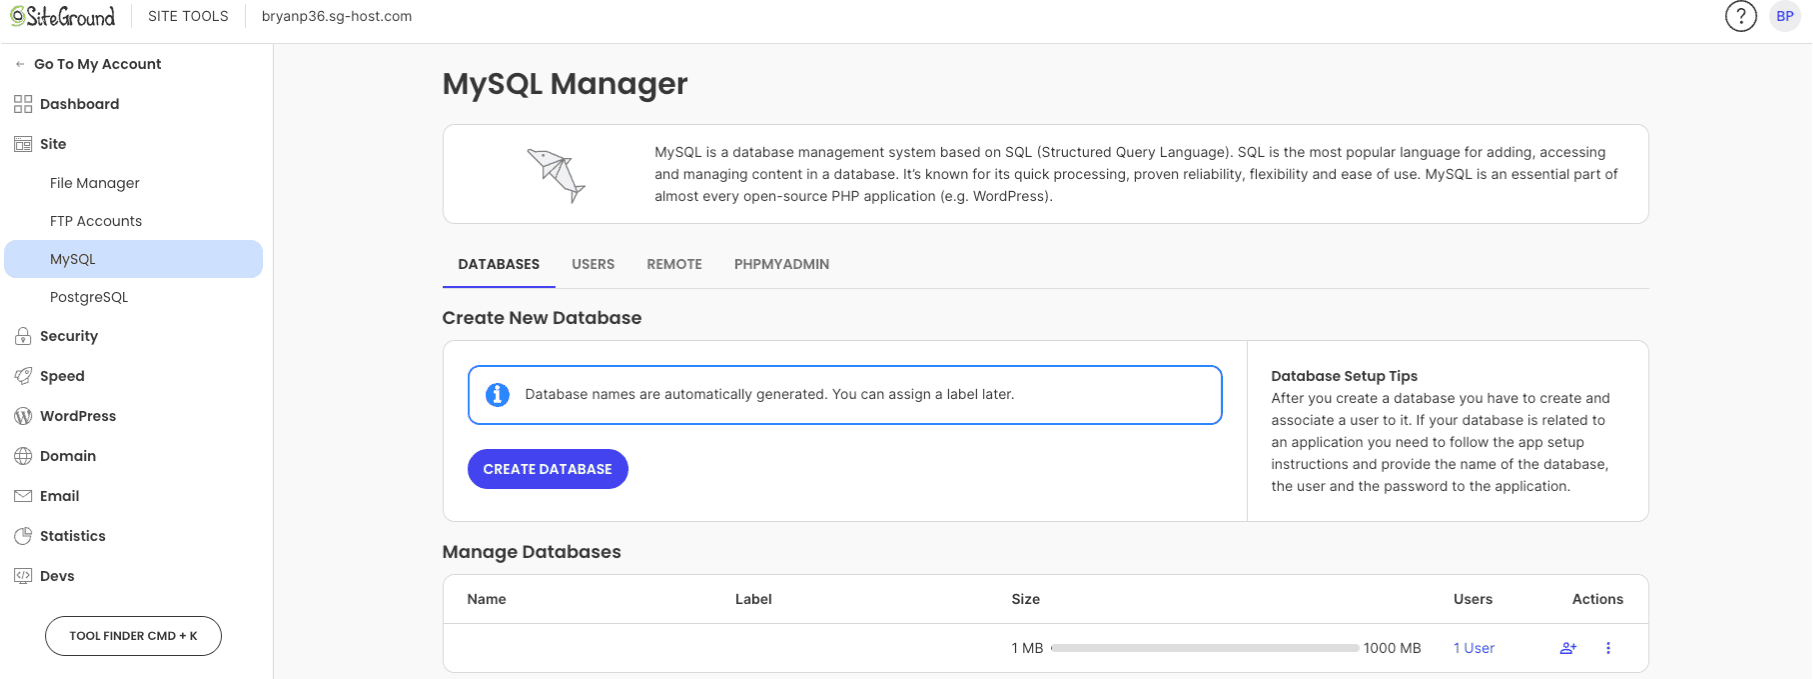Click the 1 MB size value
Image resolution: width=1813 pixels, height=679 pixels.
pos(1027,648)
